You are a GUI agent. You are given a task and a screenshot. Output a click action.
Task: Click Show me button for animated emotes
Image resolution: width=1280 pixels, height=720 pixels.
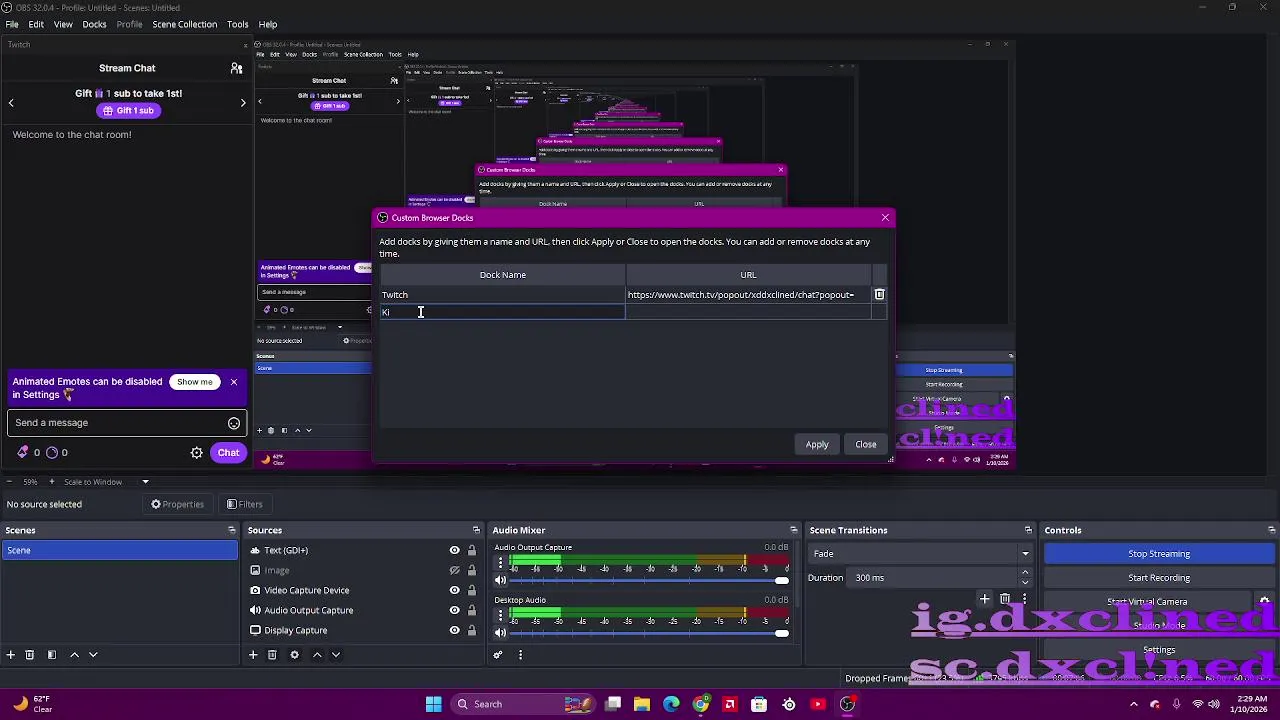tap(194, 381)
